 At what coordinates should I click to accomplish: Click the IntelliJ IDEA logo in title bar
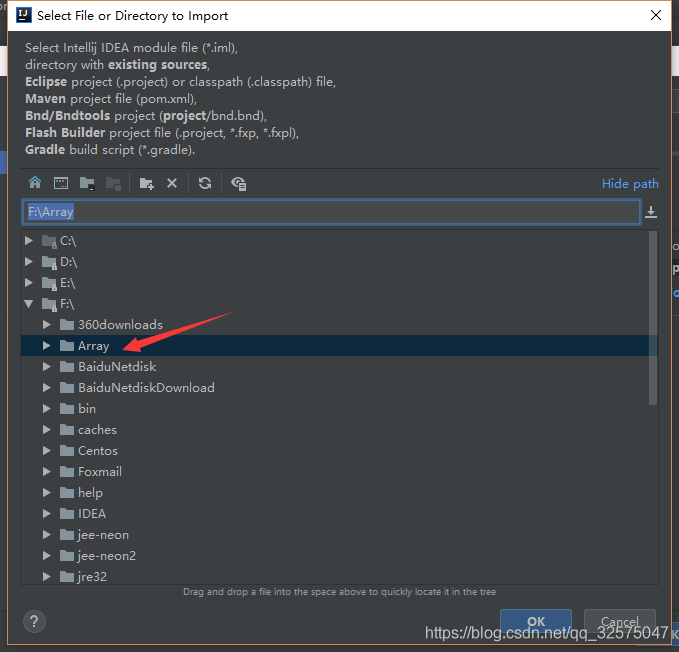[x=23, y=15]
